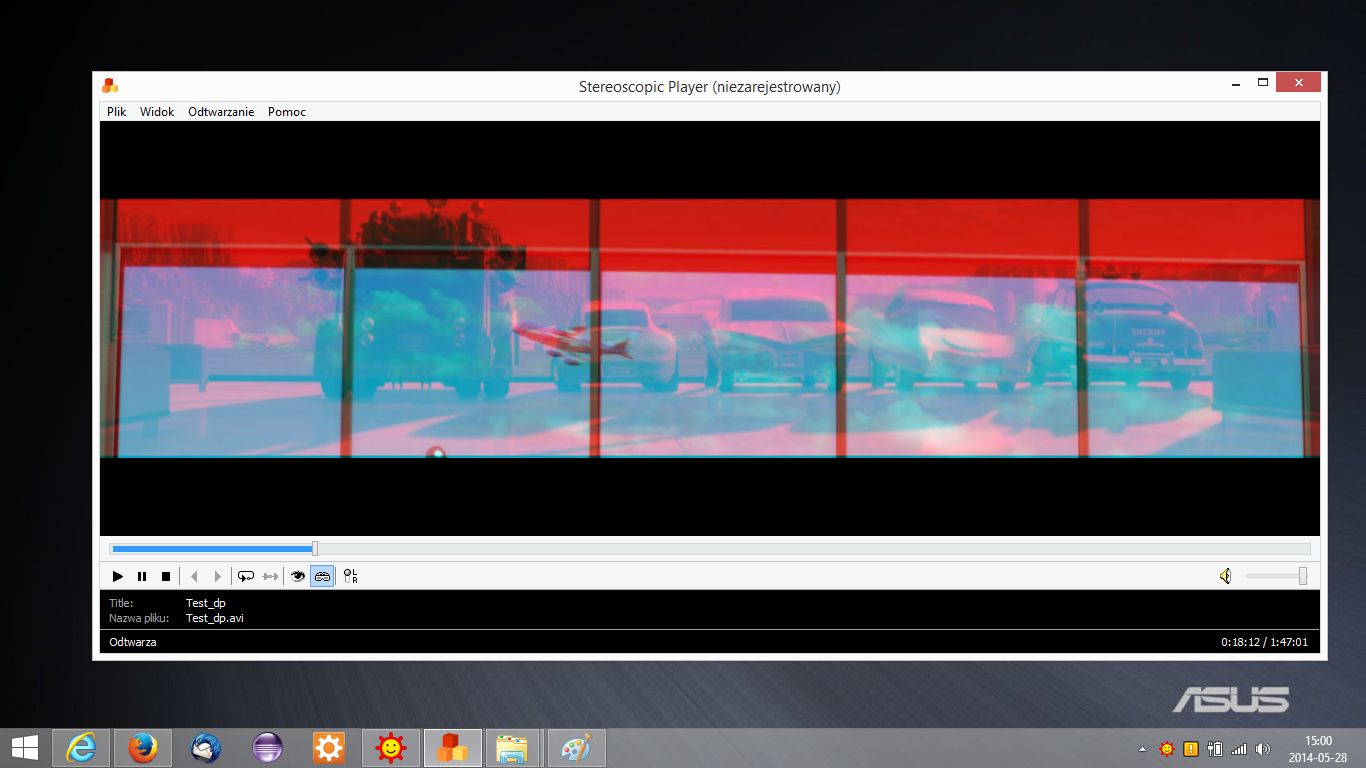
Task: Open Thunderbird mail from taskbar
Action: tap(205, 748)
